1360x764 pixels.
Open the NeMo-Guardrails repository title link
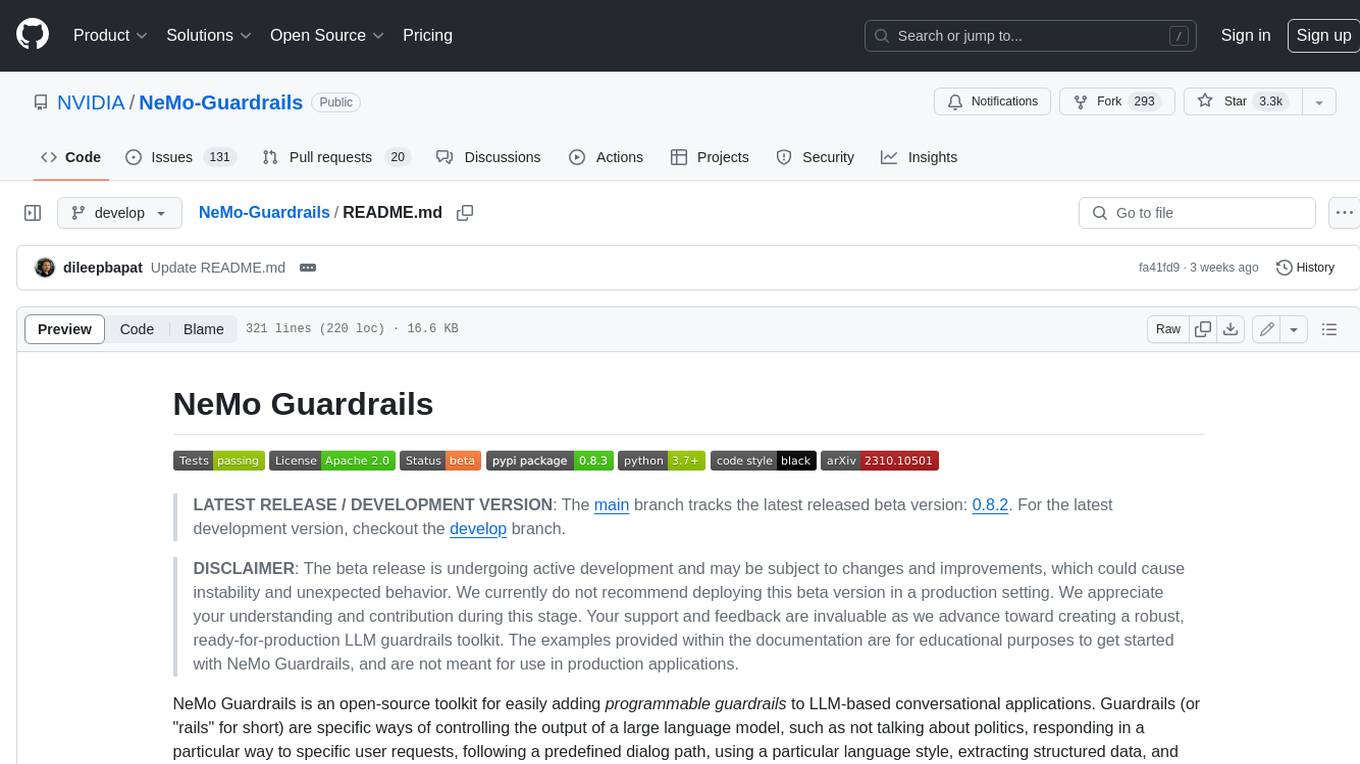tap(221, 102)
